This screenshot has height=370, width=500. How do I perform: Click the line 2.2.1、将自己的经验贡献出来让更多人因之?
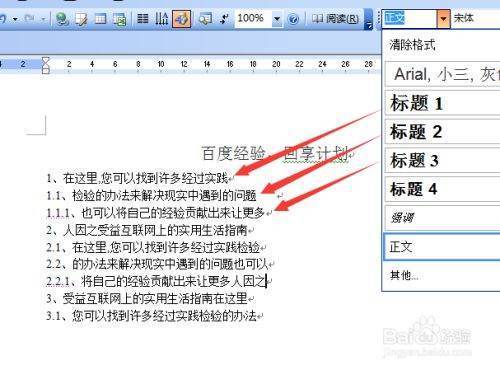156,282
